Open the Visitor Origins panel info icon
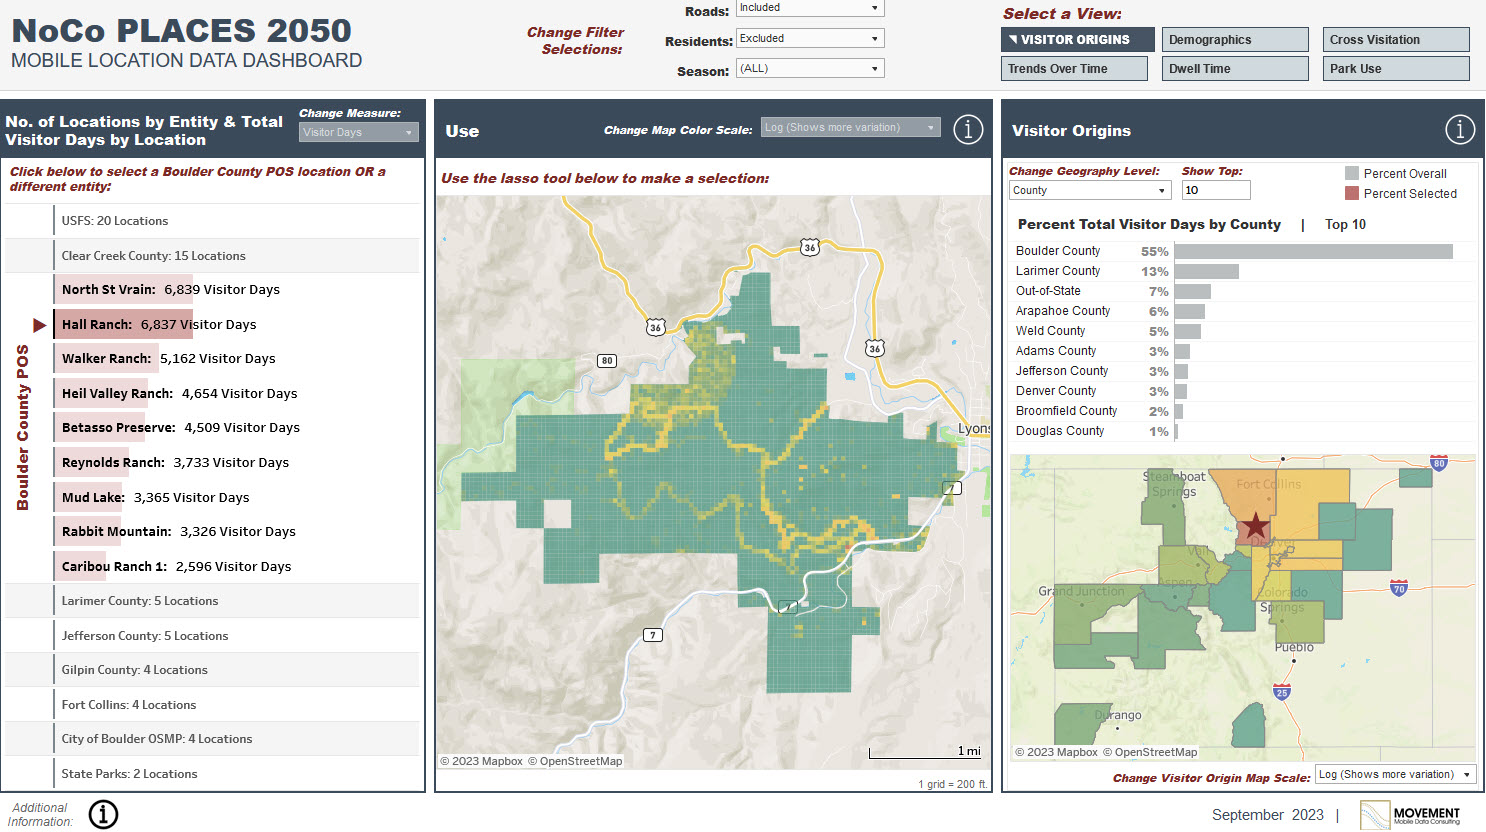The width and height of the screenshot is (1486, 832). (x=1460, y=129)
